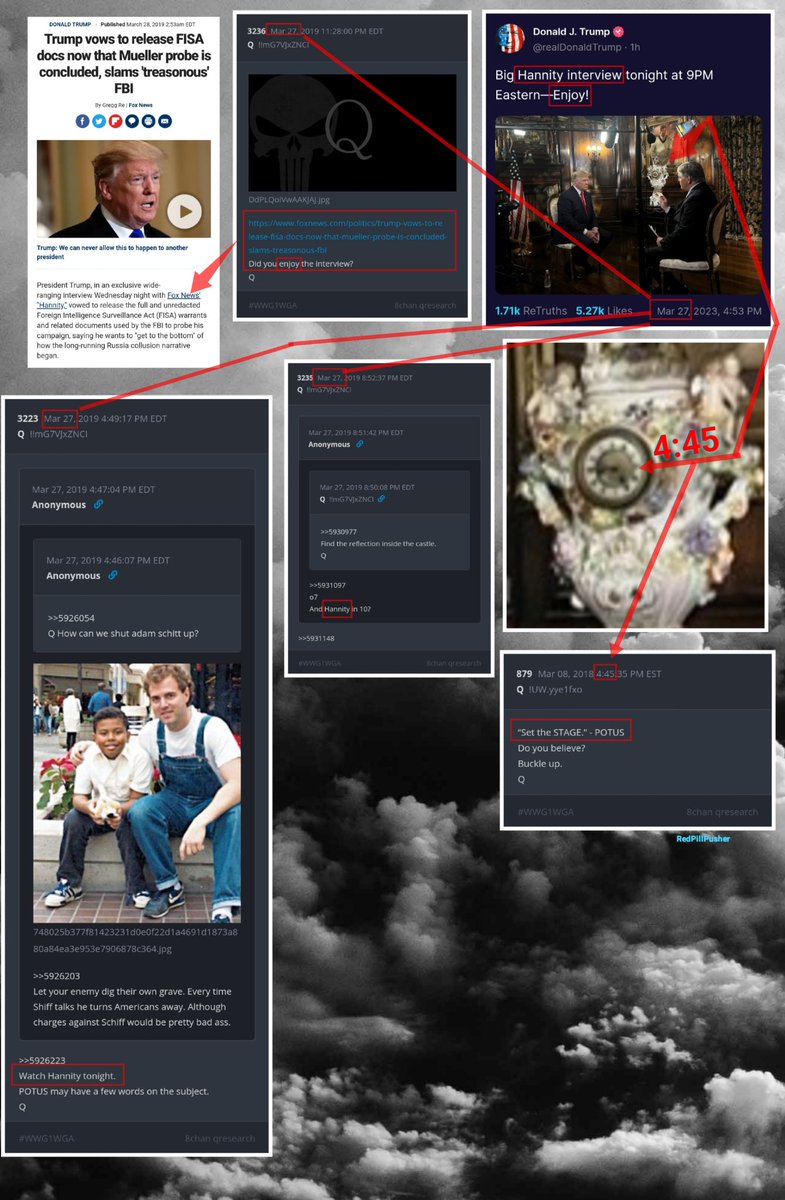Follow the >>5926054 reply reference
This screenshot has height=1200, width=785.
point(71,618)
